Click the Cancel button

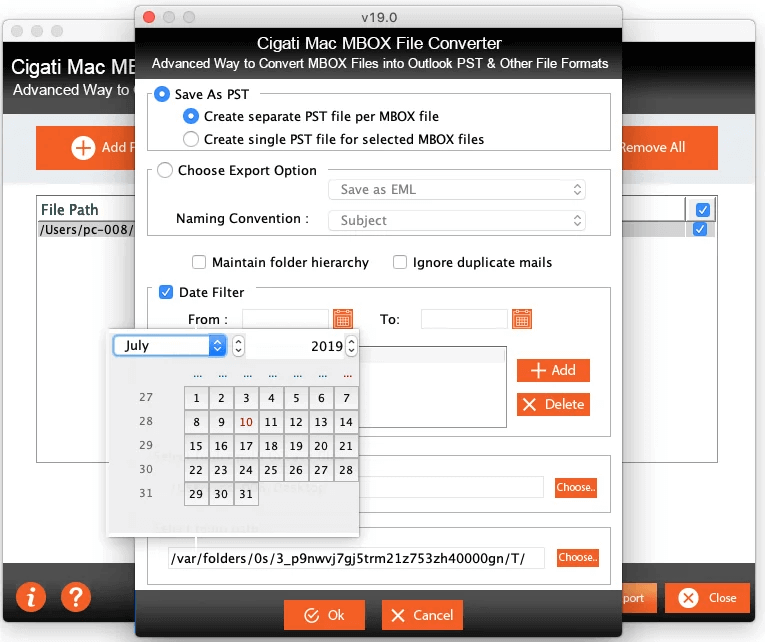[x=423, y=615]
